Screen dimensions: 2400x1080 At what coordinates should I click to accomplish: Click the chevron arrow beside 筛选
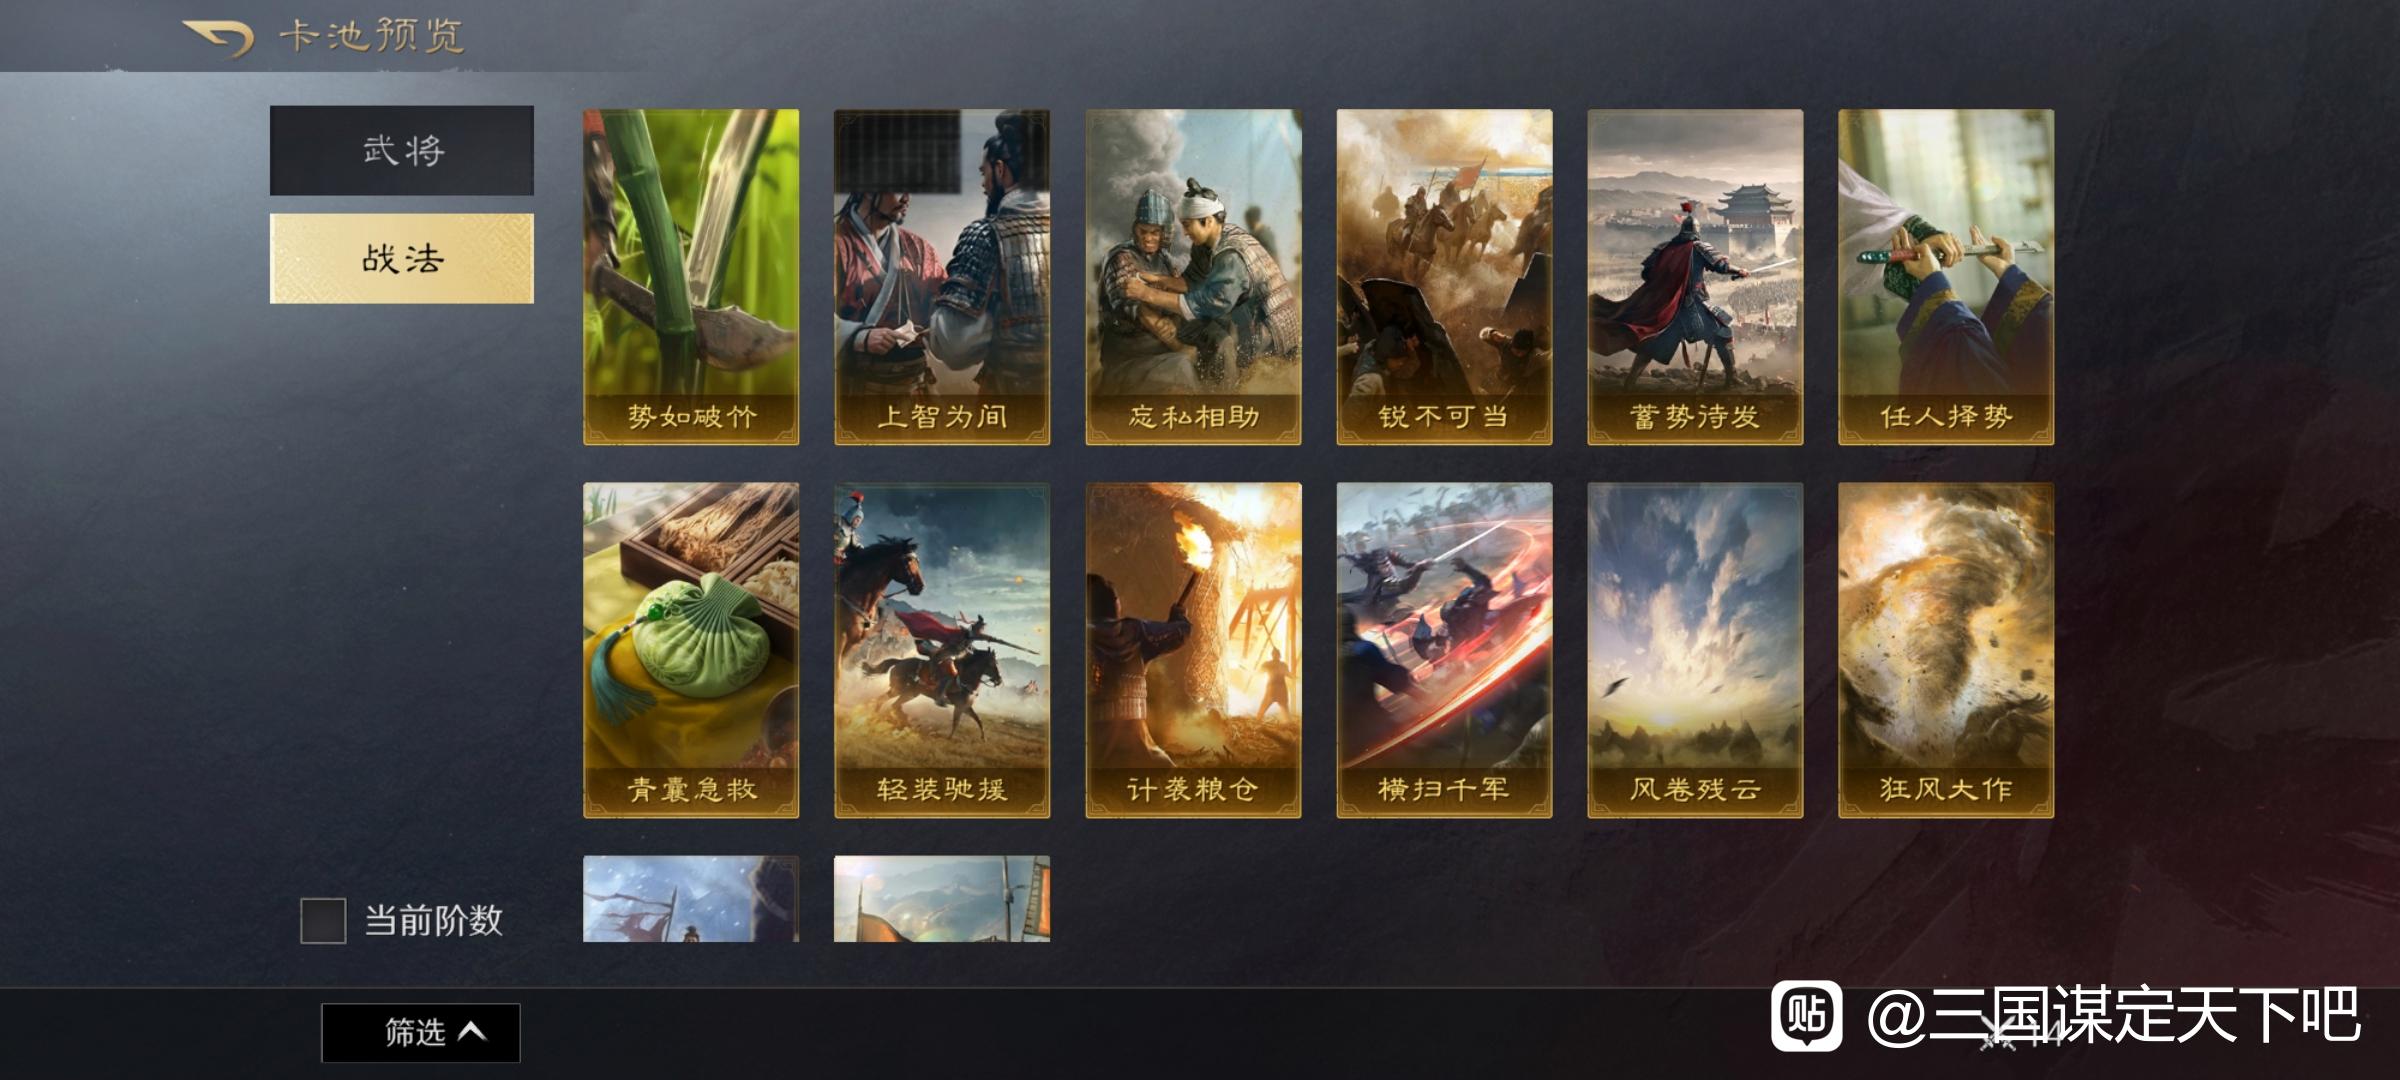[x=472, y=1031]
